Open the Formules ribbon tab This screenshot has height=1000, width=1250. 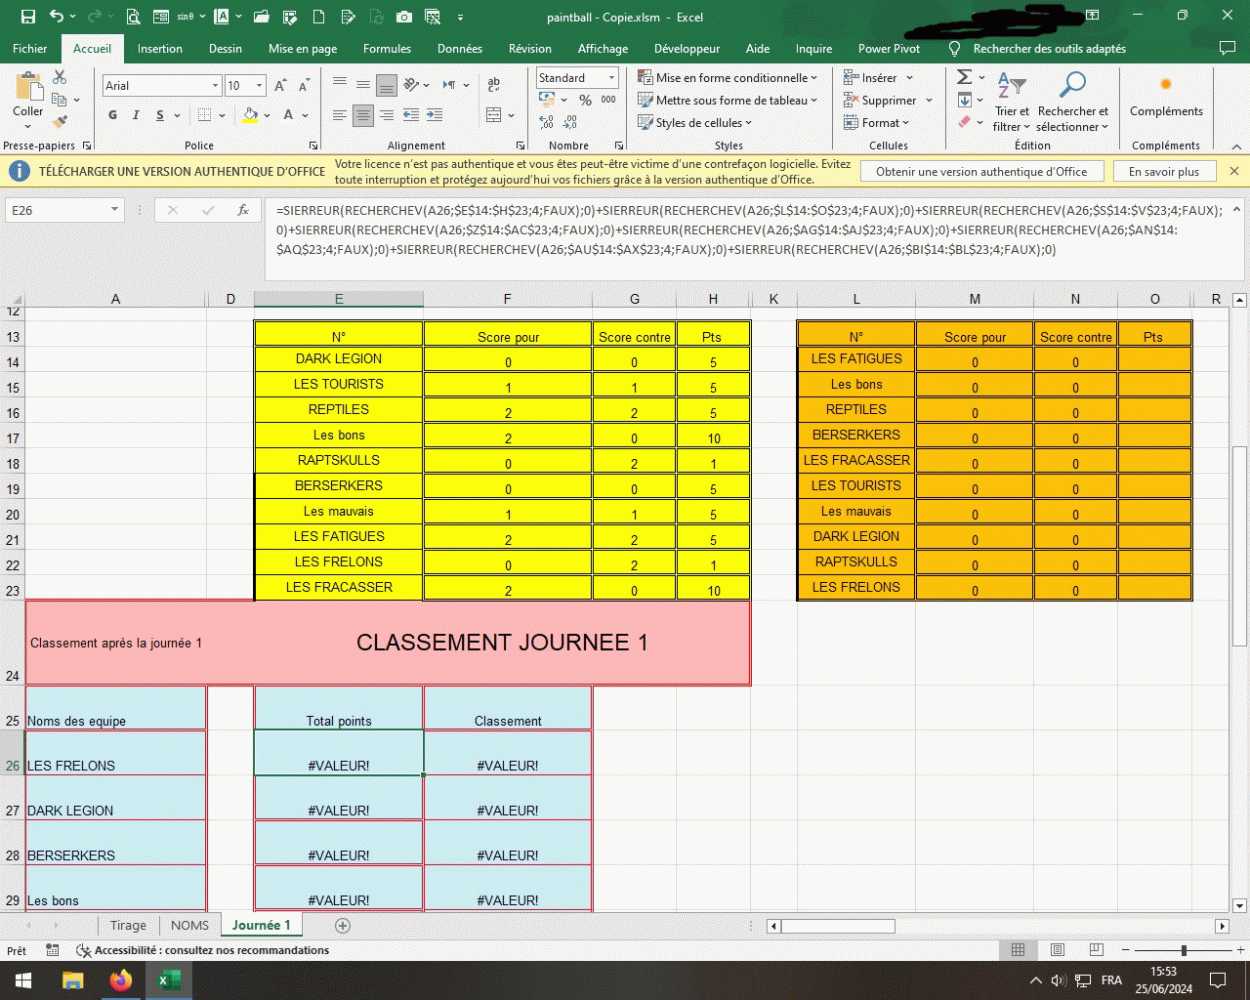[x=387, y=49]
